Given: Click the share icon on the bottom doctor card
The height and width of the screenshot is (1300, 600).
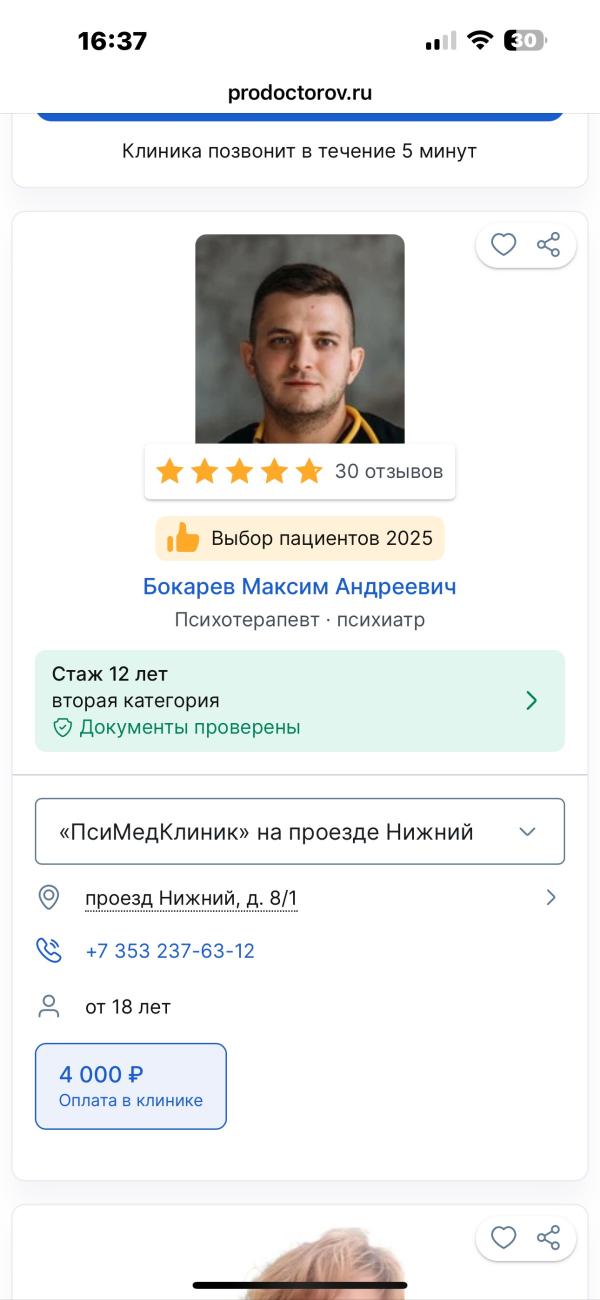Looking at the screenshot, I should coord(548,1239).
